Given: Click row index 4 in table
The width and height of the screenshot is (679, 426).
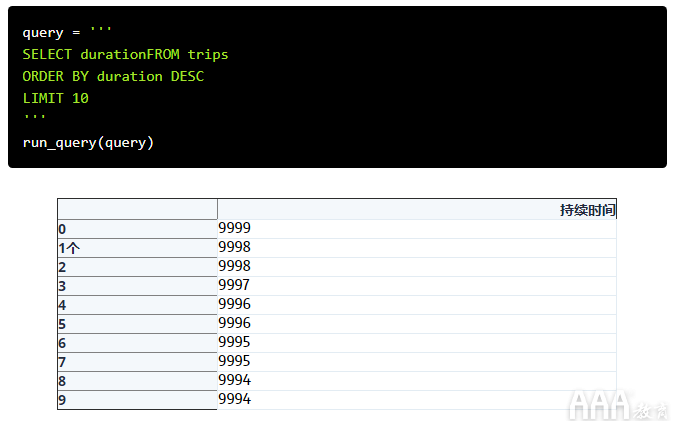Looking at the screenshot, I should [63, 305].
